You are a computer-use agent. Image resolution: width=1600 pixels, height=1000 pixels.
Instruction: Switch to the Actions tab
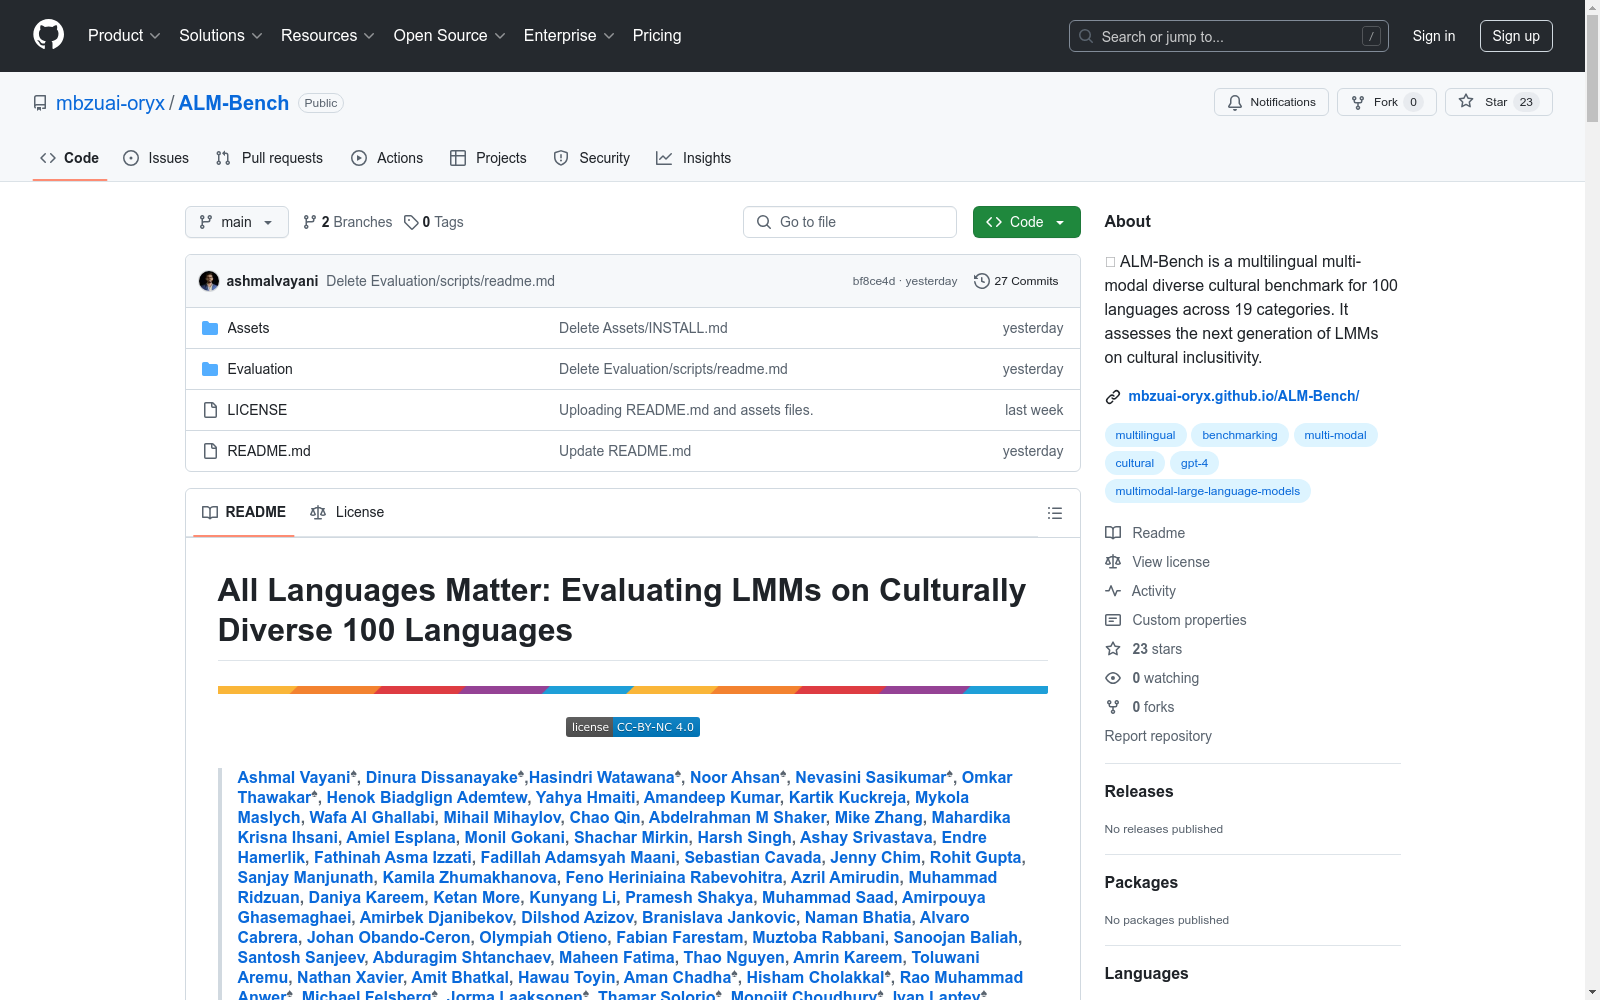[x=387, y=158]
